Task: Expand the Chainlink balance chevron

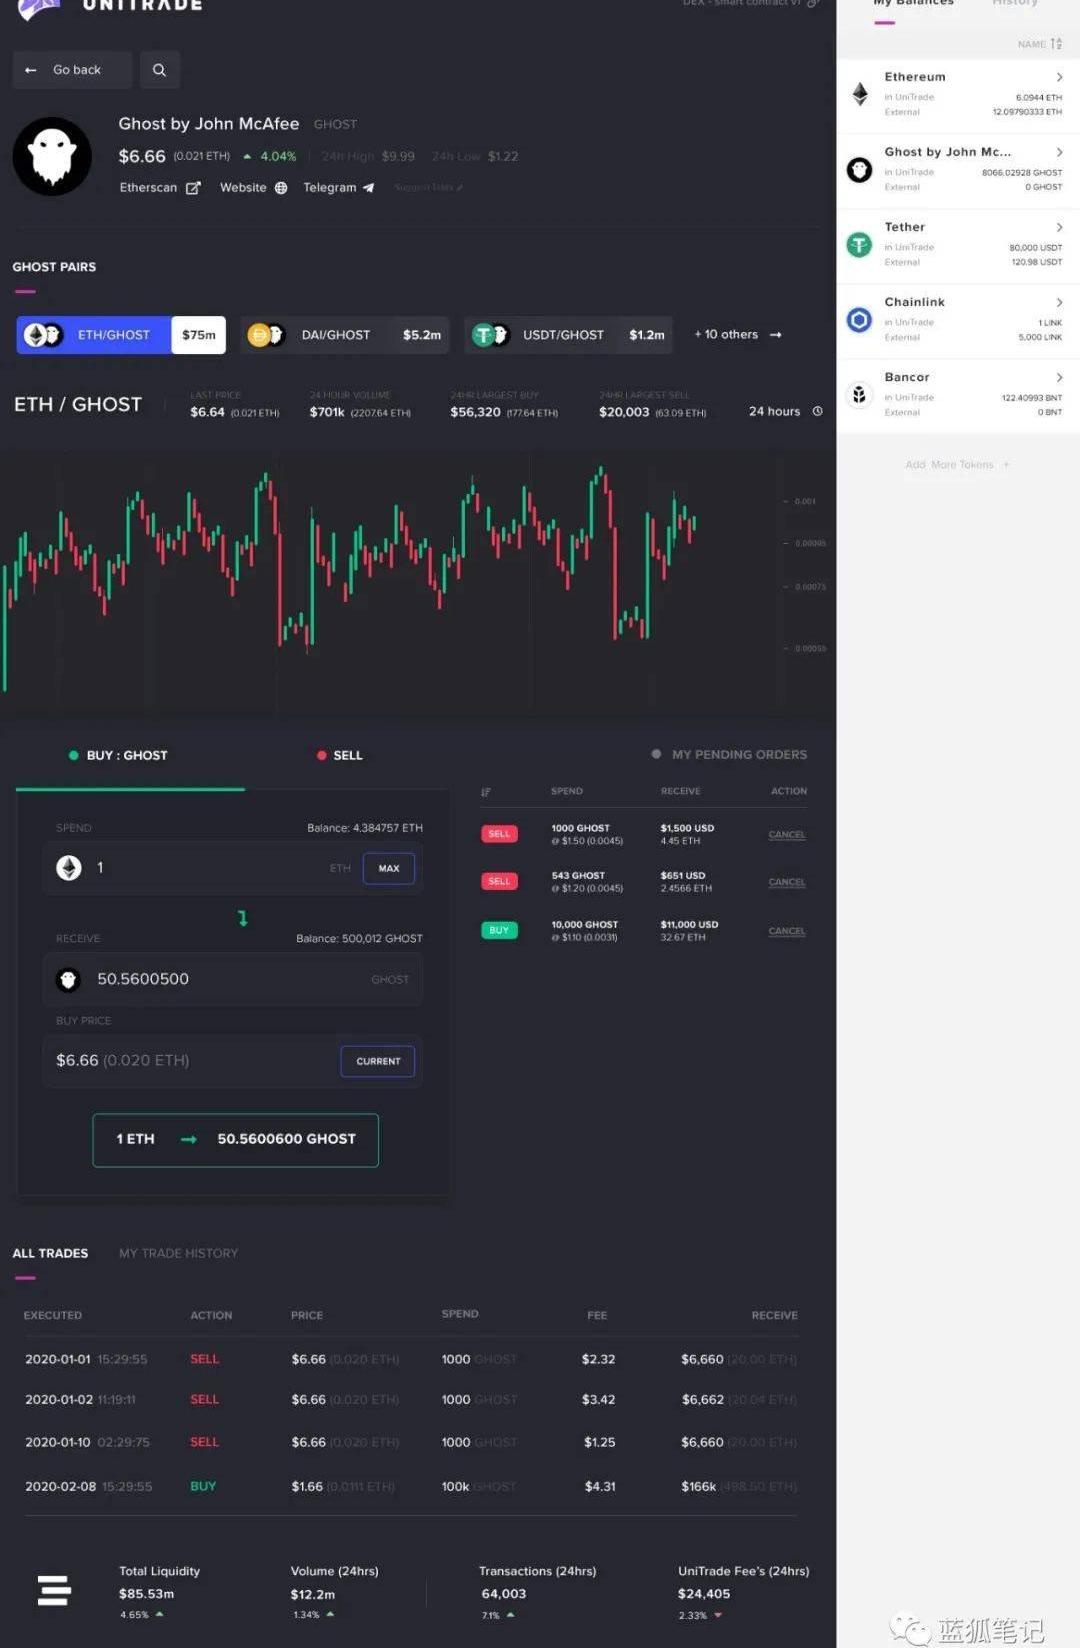Action: click(1059, 302)
